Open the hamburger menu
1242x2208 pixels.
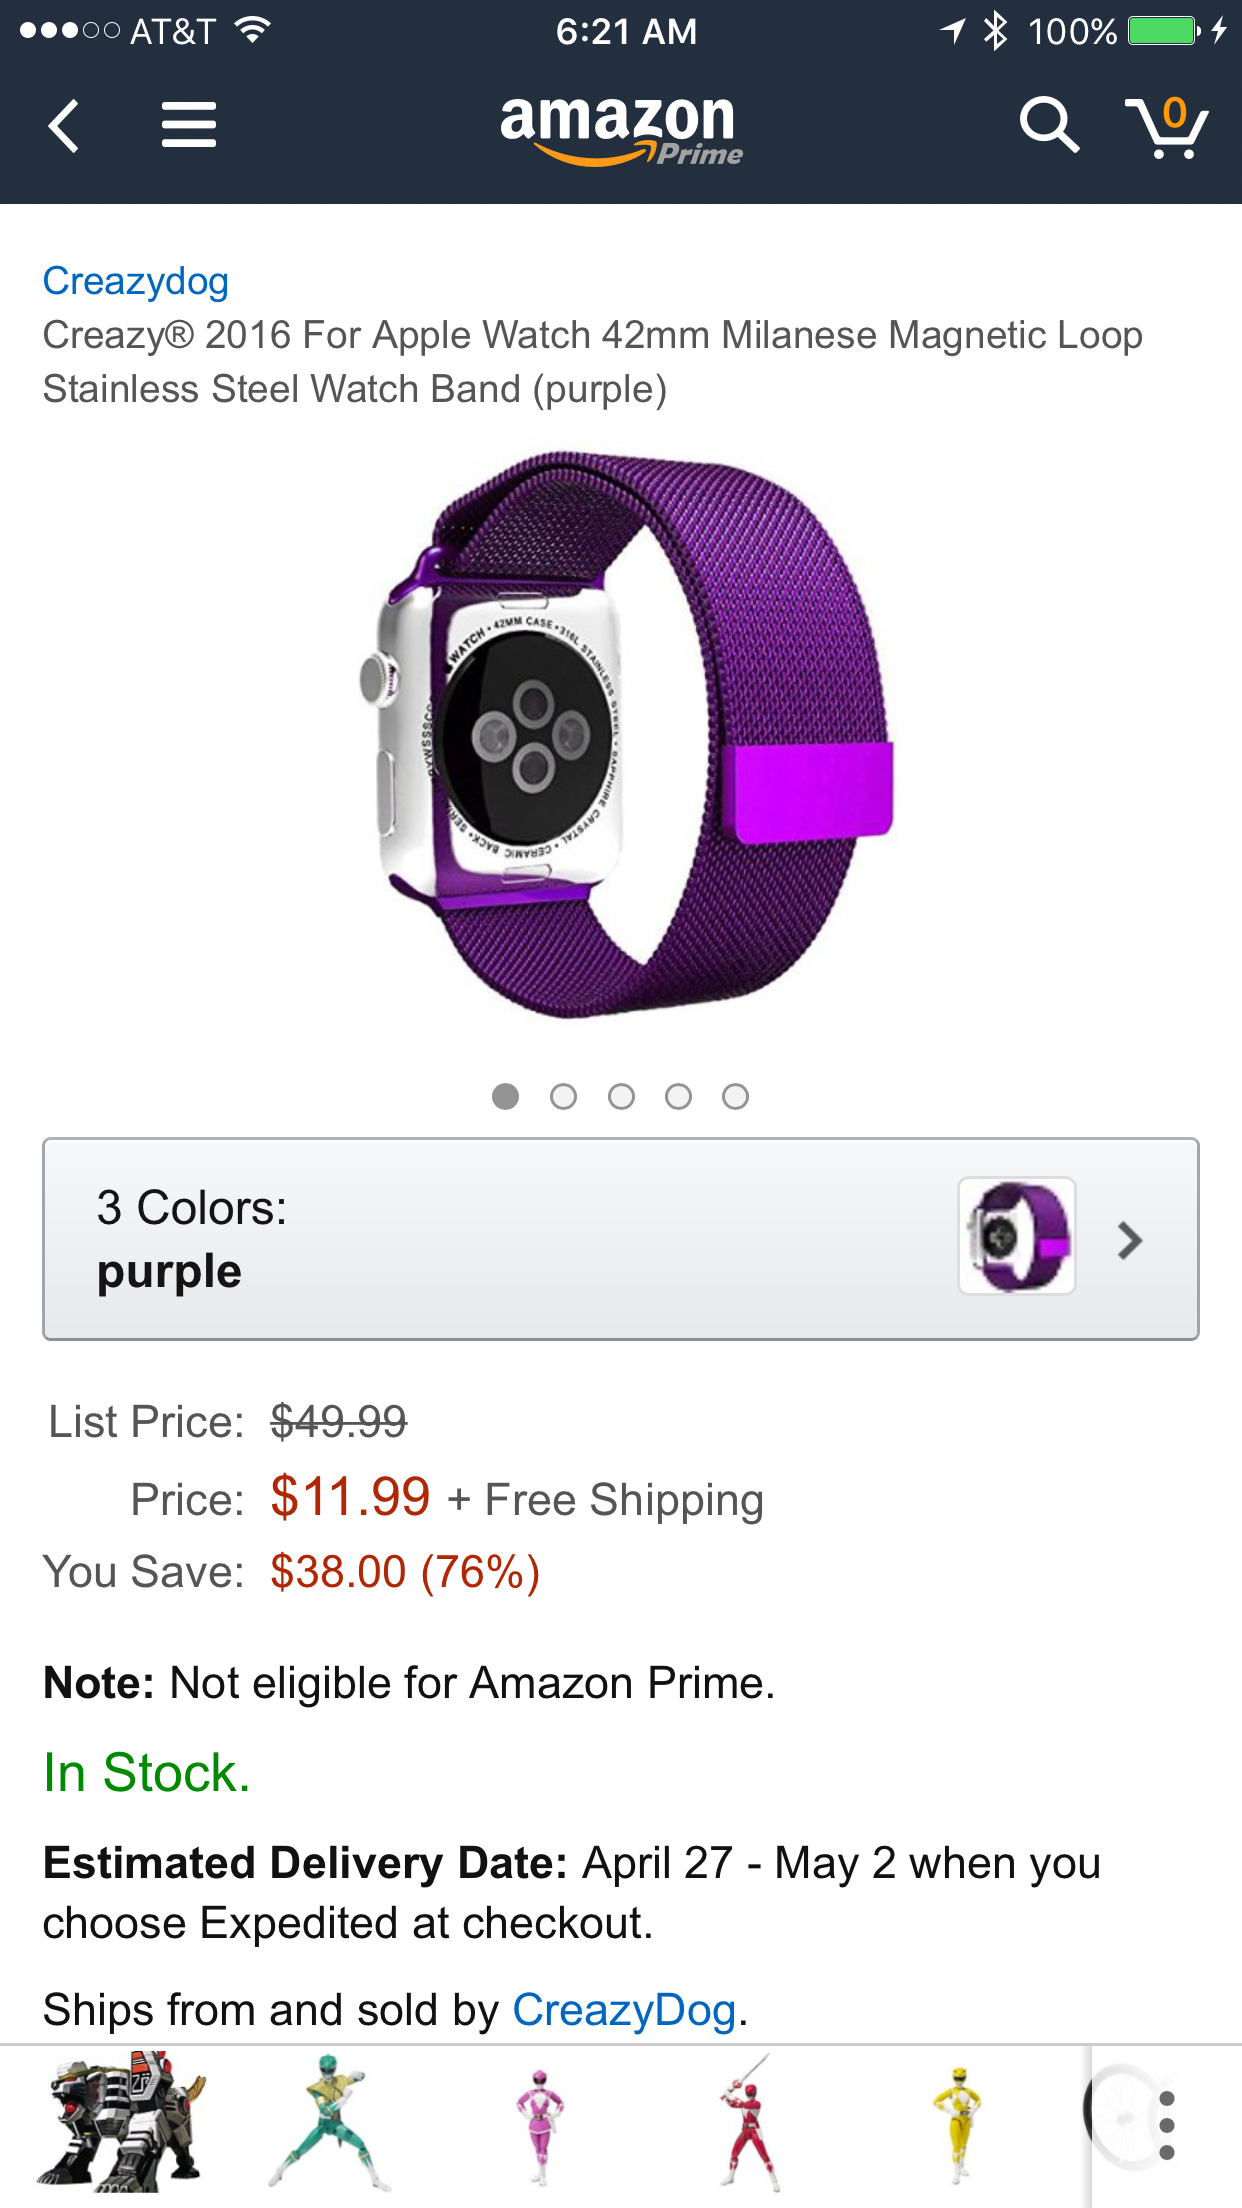coord(189,126)
